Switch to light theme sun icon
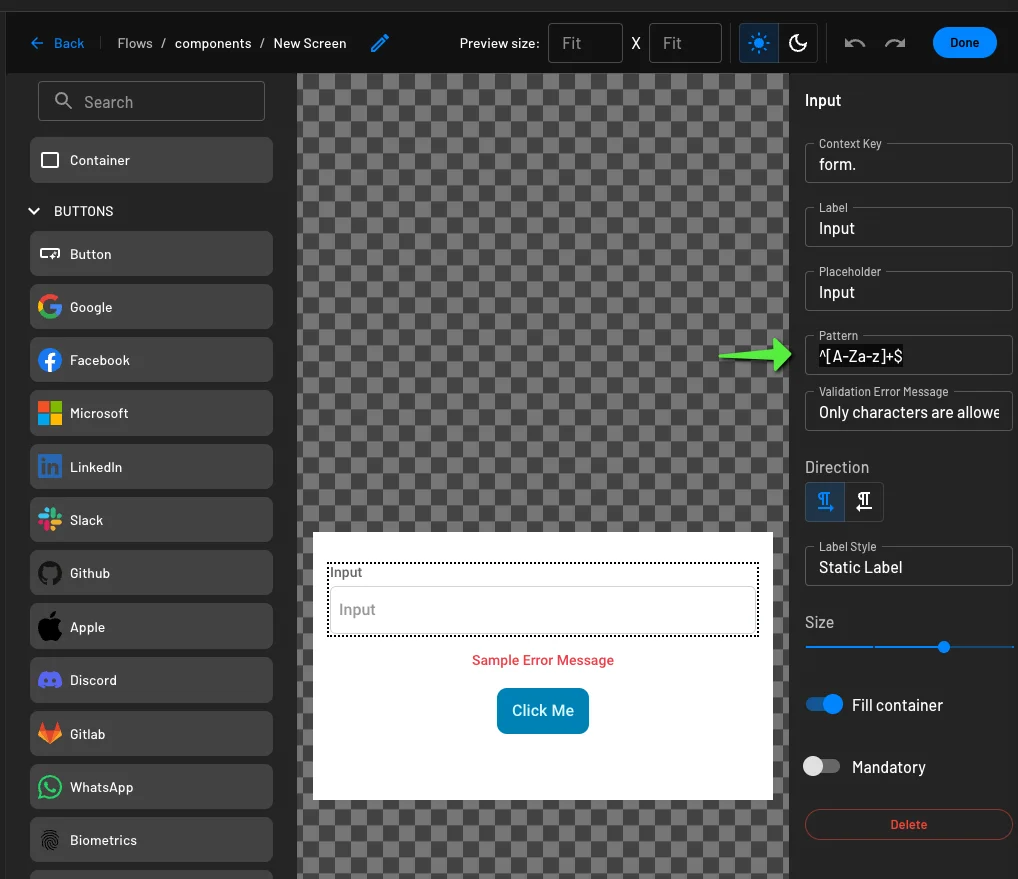The width and height of the screenshot is (1018, 879). [x=758, y=43]
